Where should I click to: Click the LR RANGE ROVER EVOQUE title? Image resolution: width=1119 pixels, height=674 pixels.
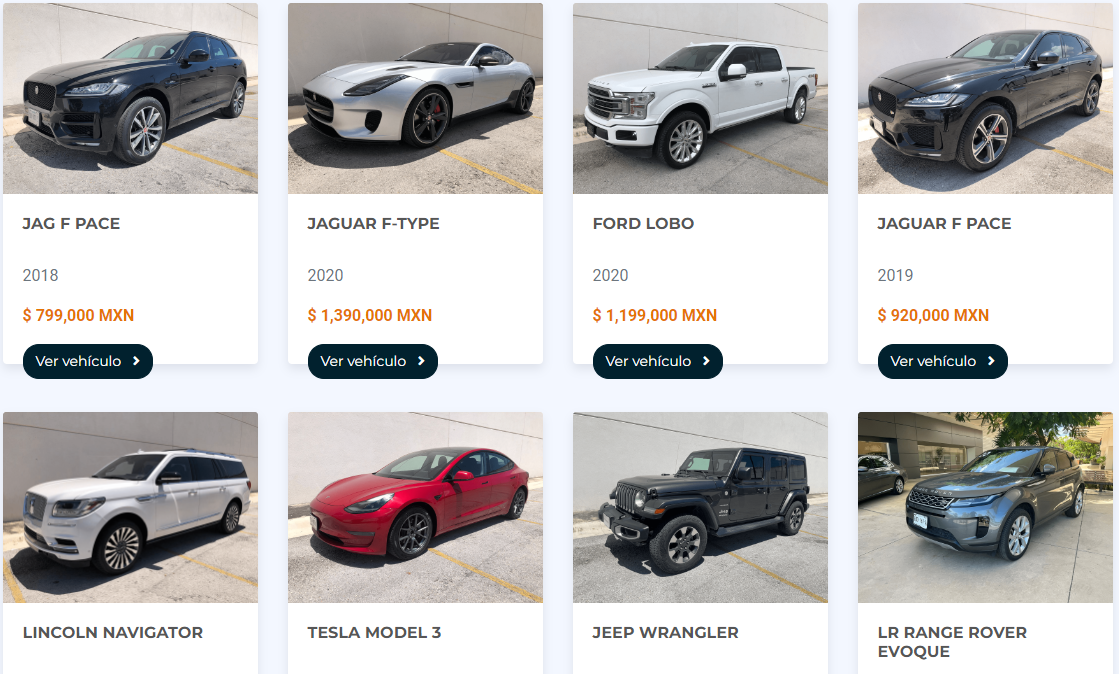(x=952, y=642)
